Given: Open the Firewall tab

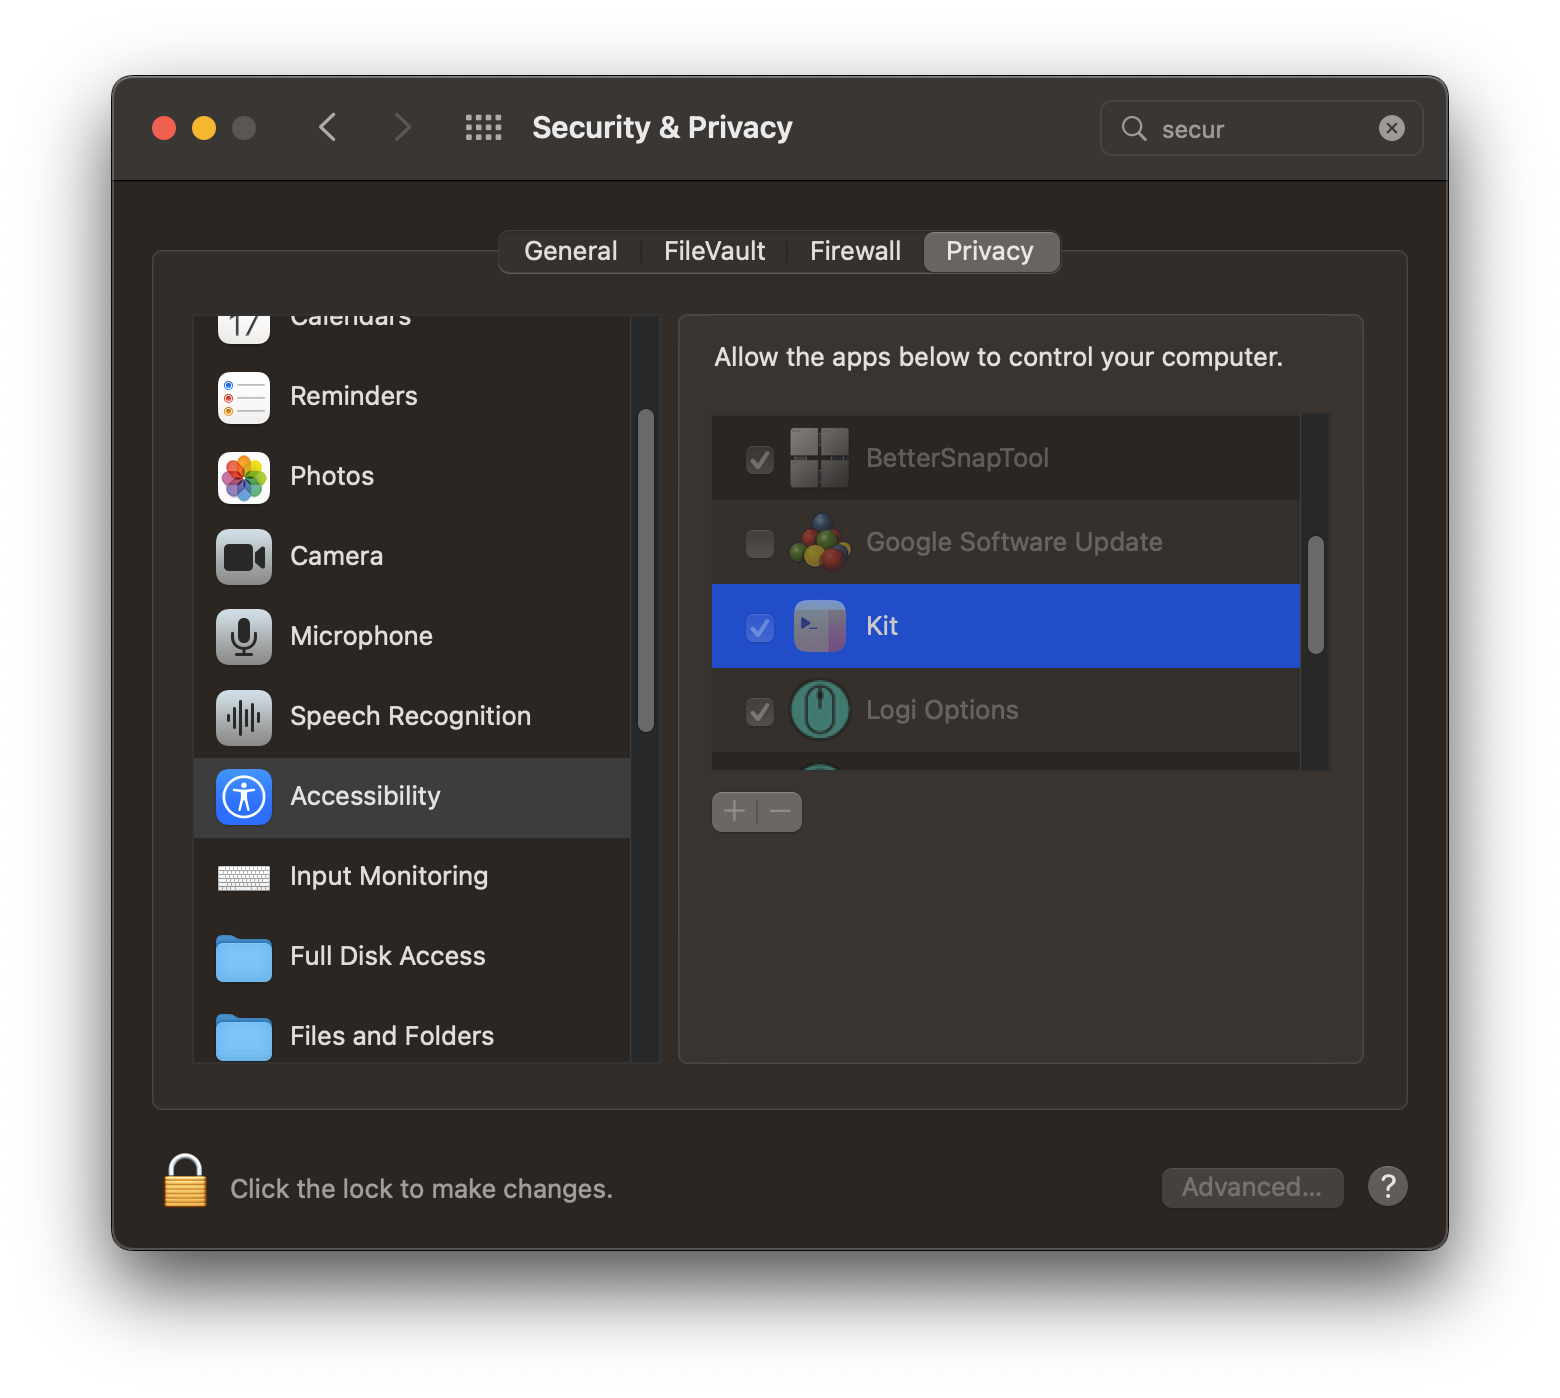Looking at the screenshot, I should (856, 251).
